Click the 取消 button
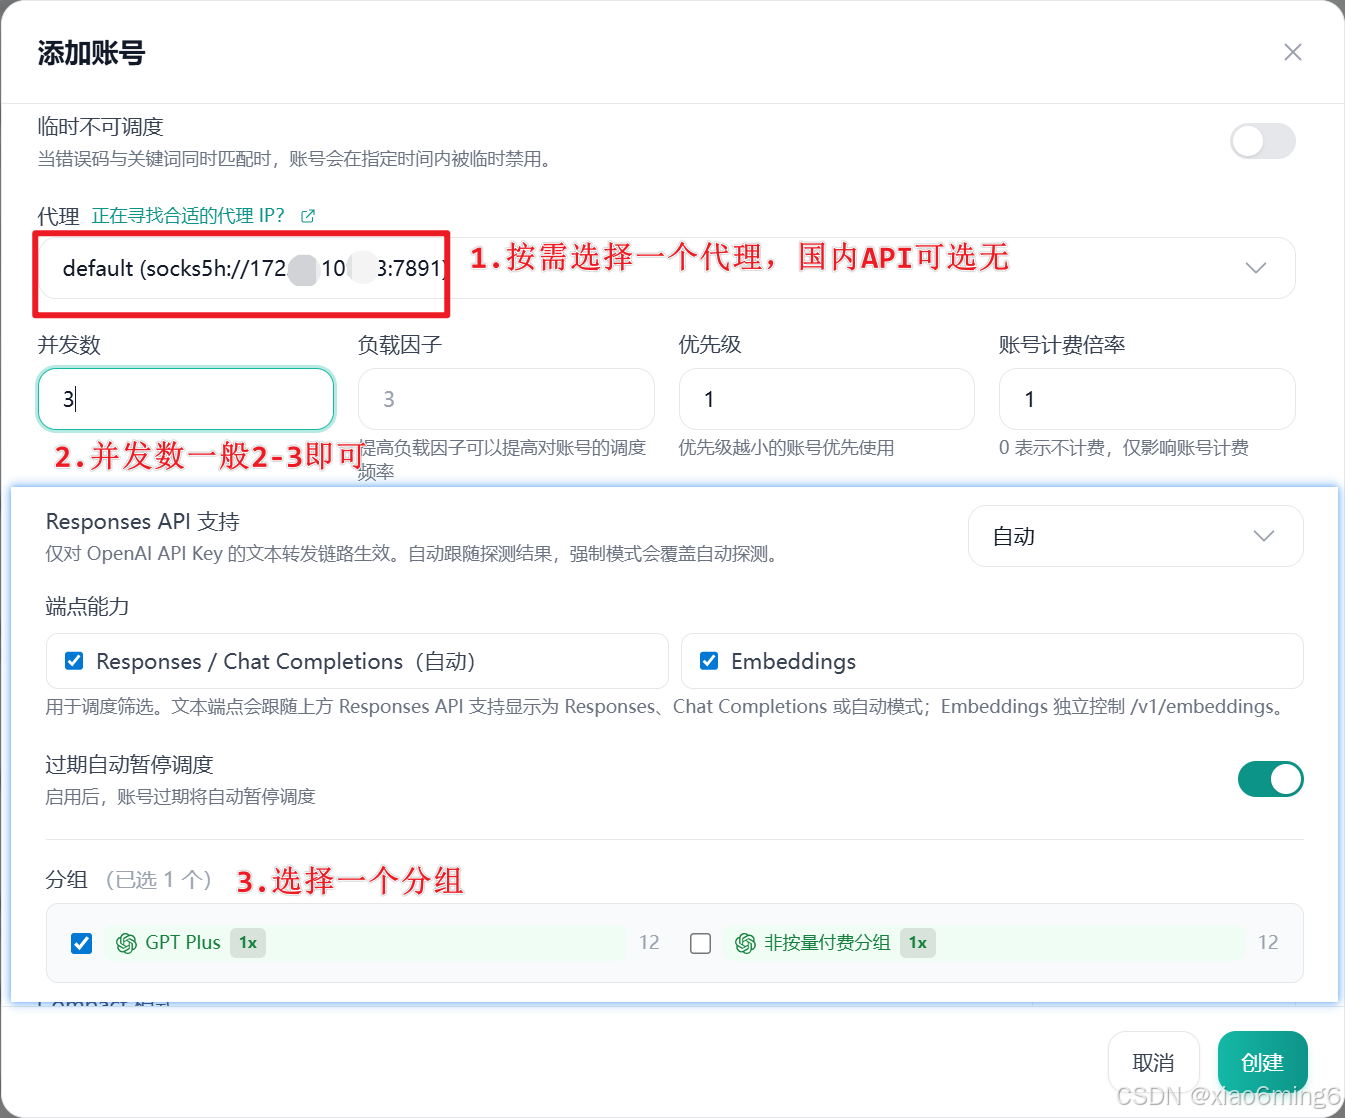 (1154, 1062)
